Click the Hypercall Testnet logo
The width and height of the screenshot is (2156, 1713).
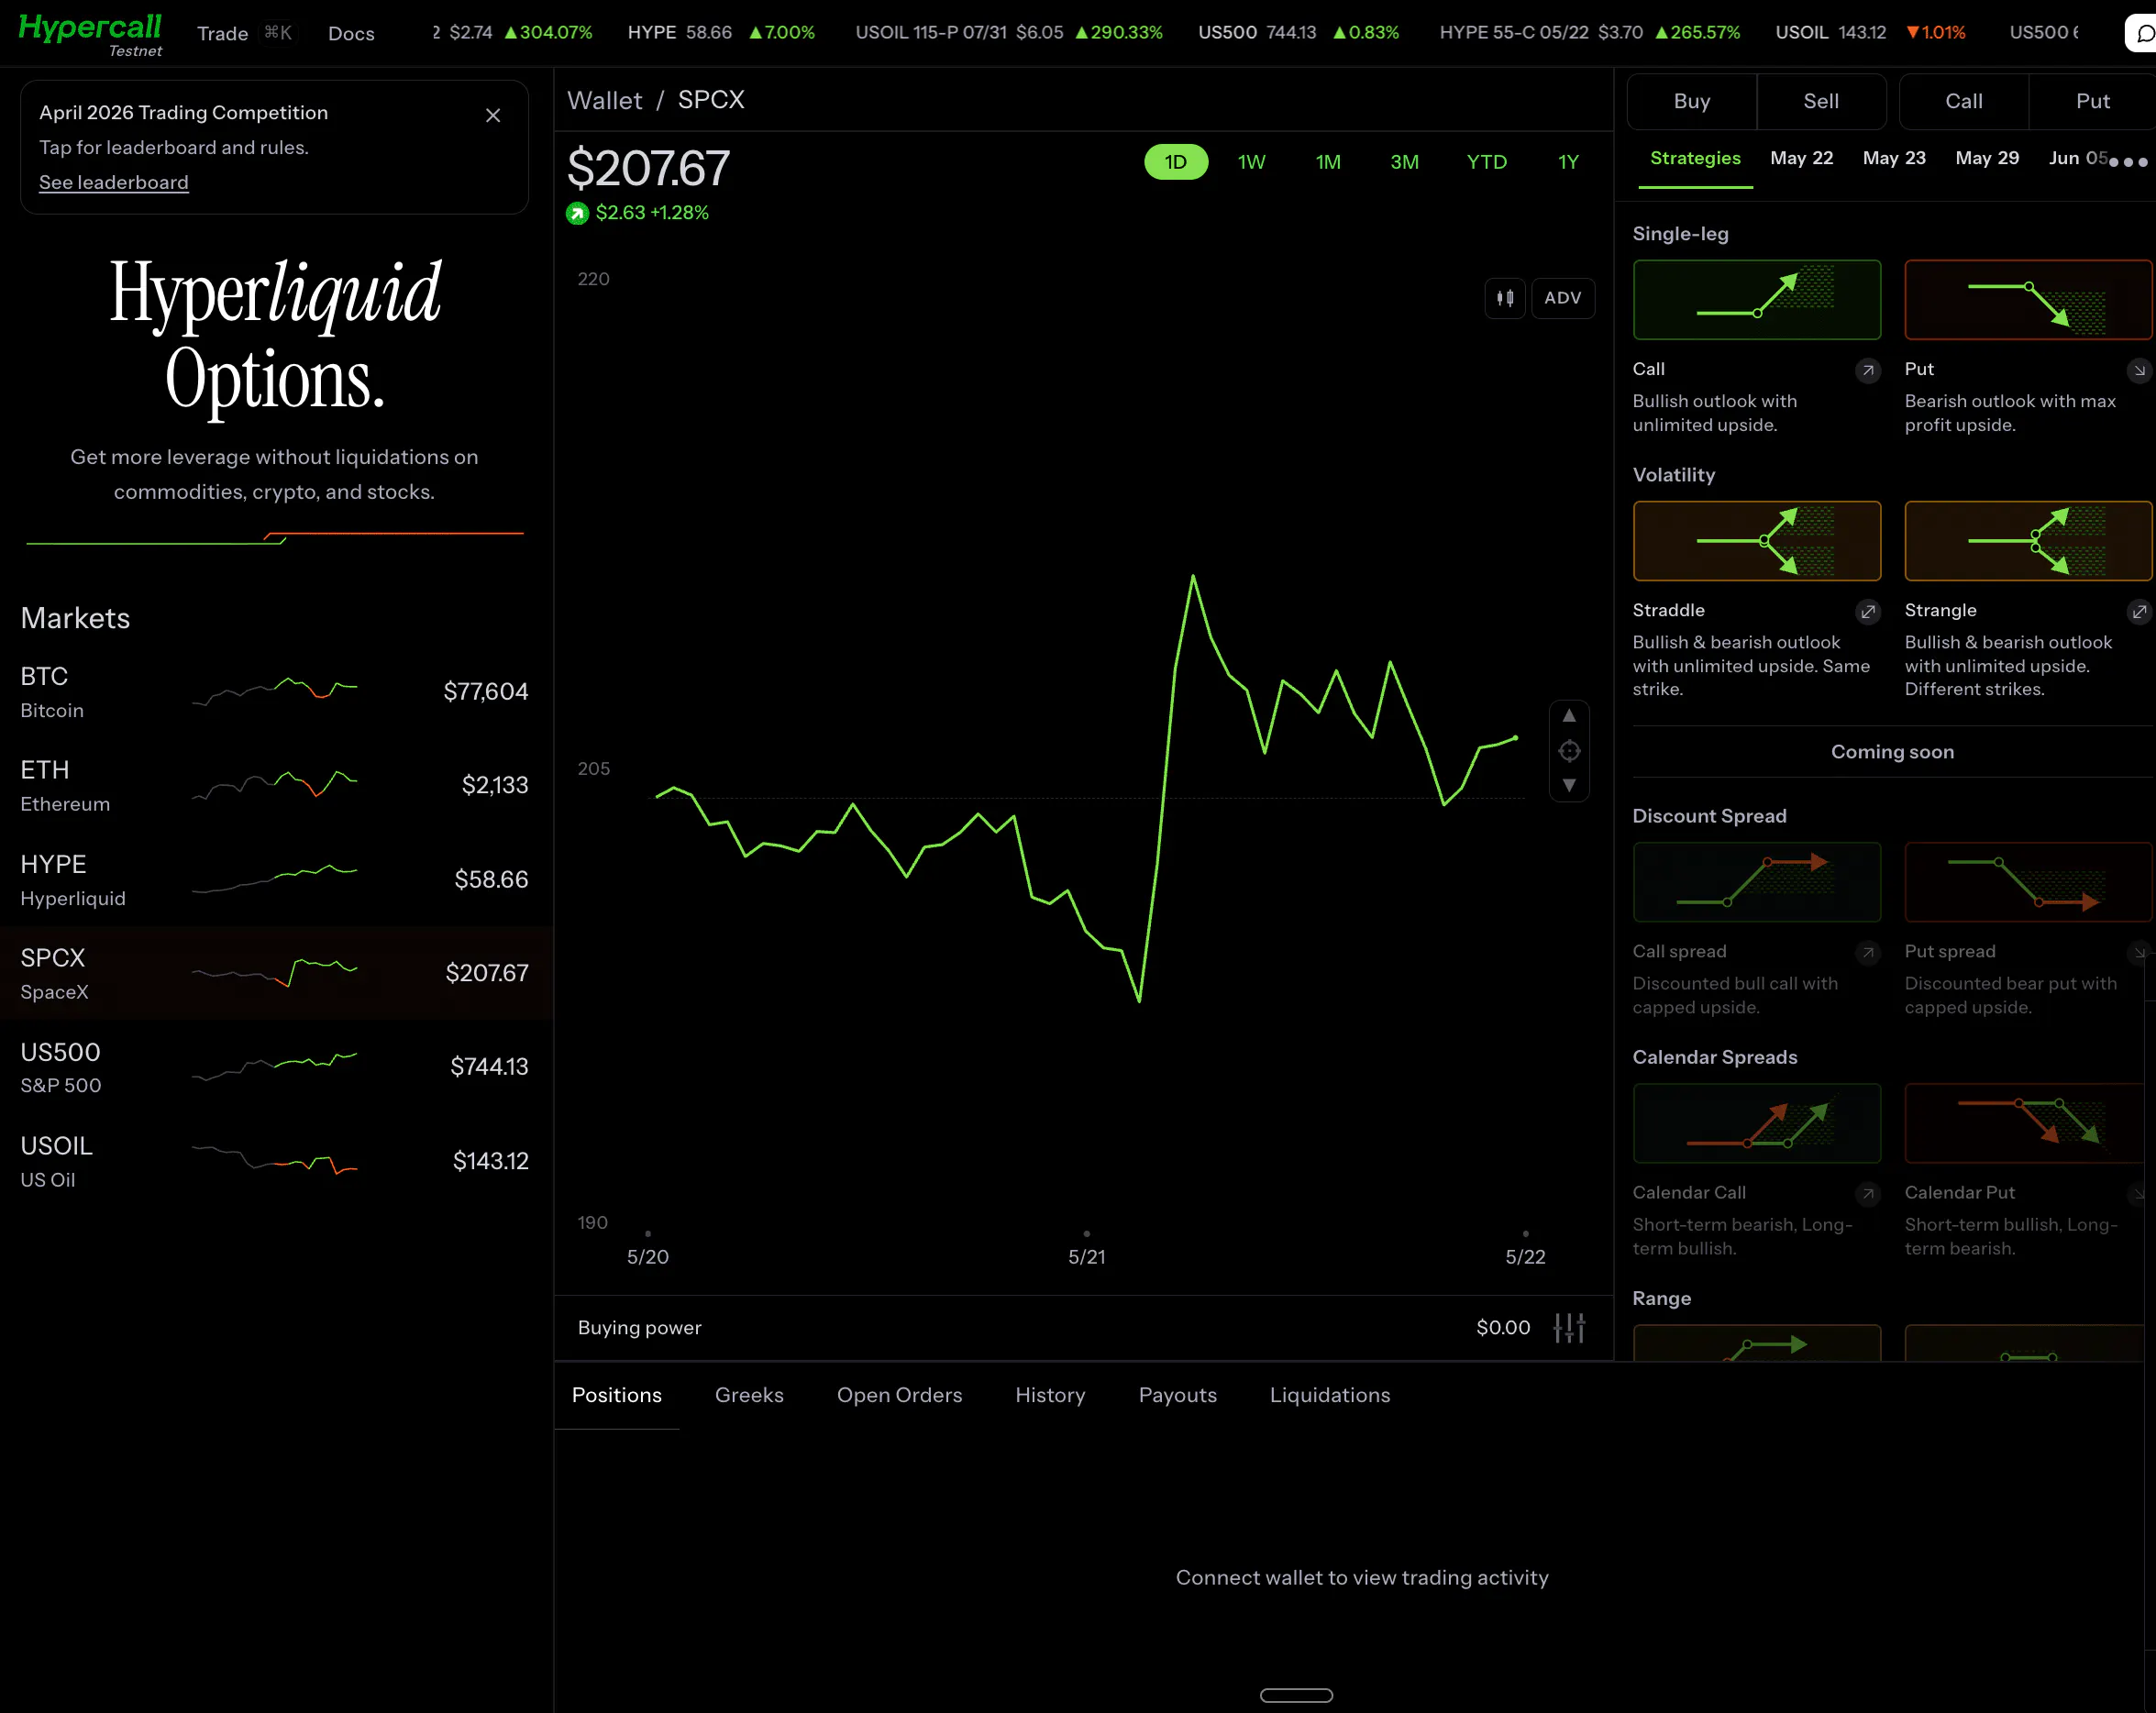(90, 34)
